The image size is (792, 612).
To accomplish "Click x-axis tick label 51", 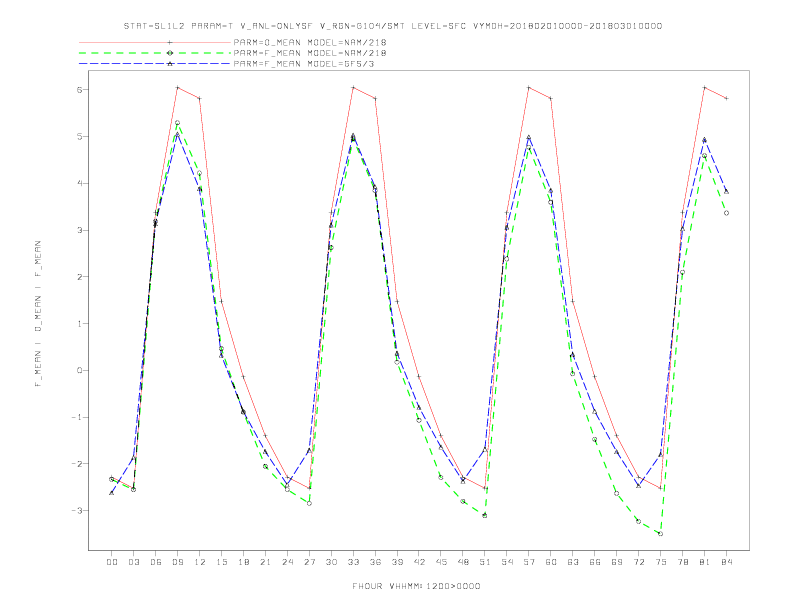I will [485, 562].
